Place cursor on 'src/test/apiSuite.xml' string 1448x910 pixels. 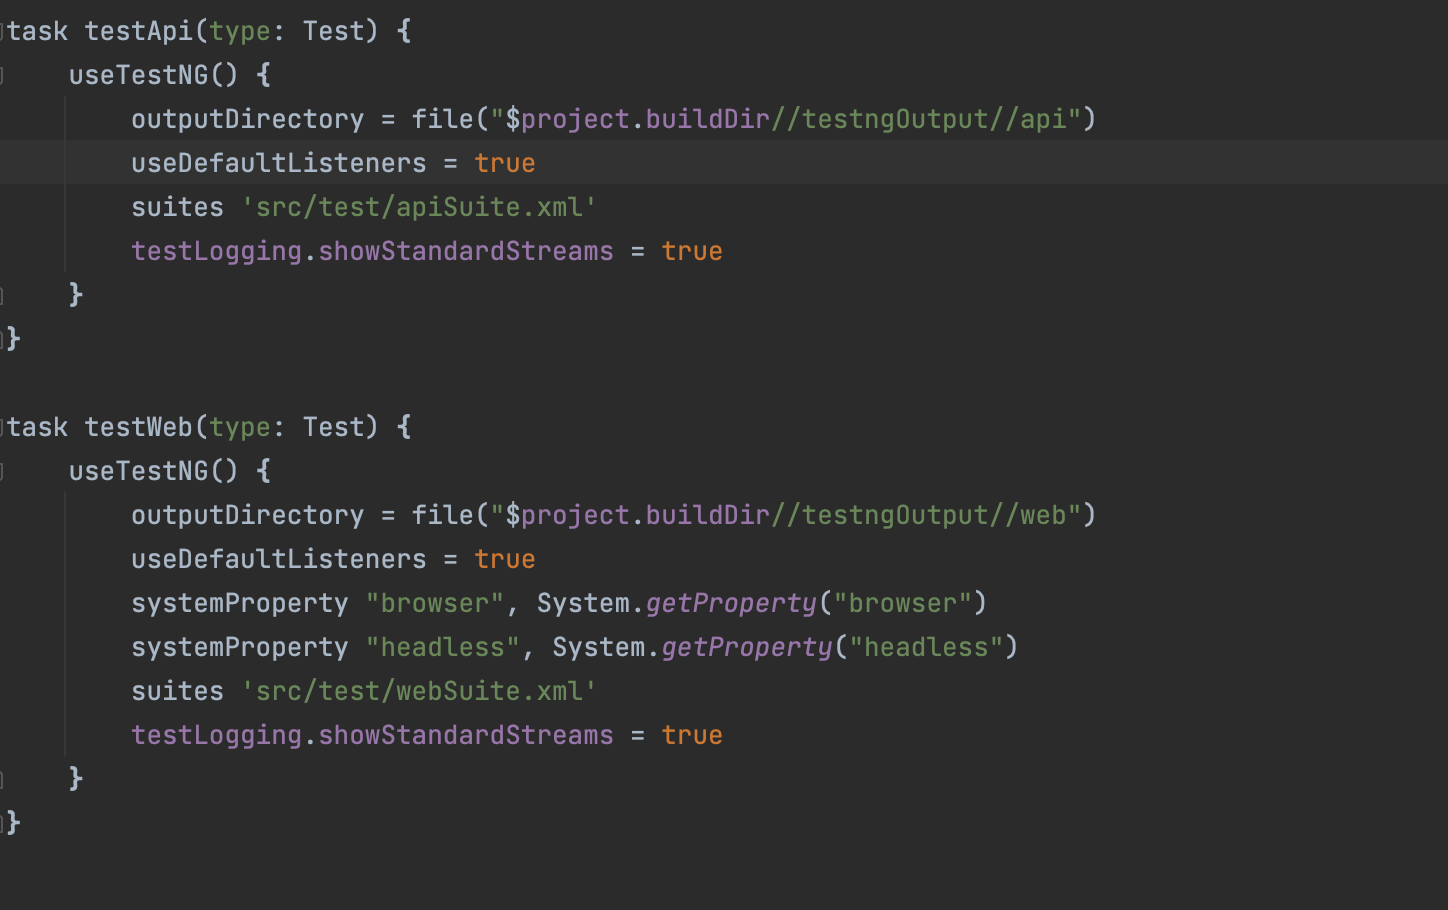419,207
